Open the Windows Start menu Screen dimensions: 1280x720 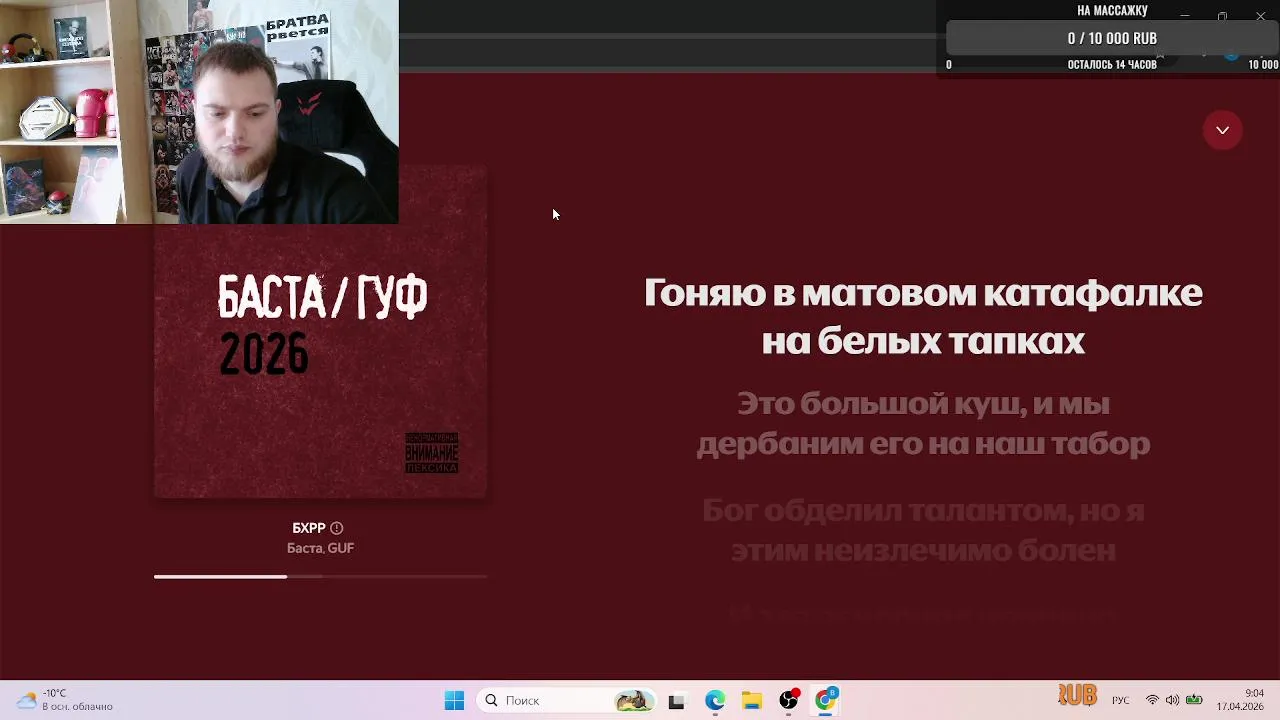[x=454, y=701]
